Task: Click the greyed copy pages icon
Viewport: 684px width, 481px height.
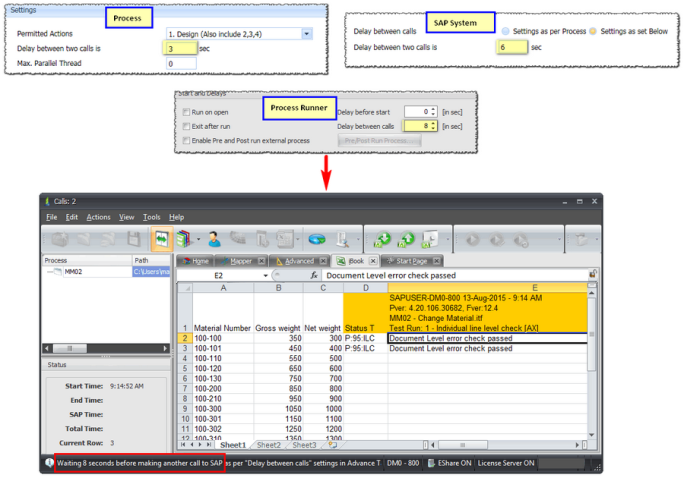Action: pos(262,239)
